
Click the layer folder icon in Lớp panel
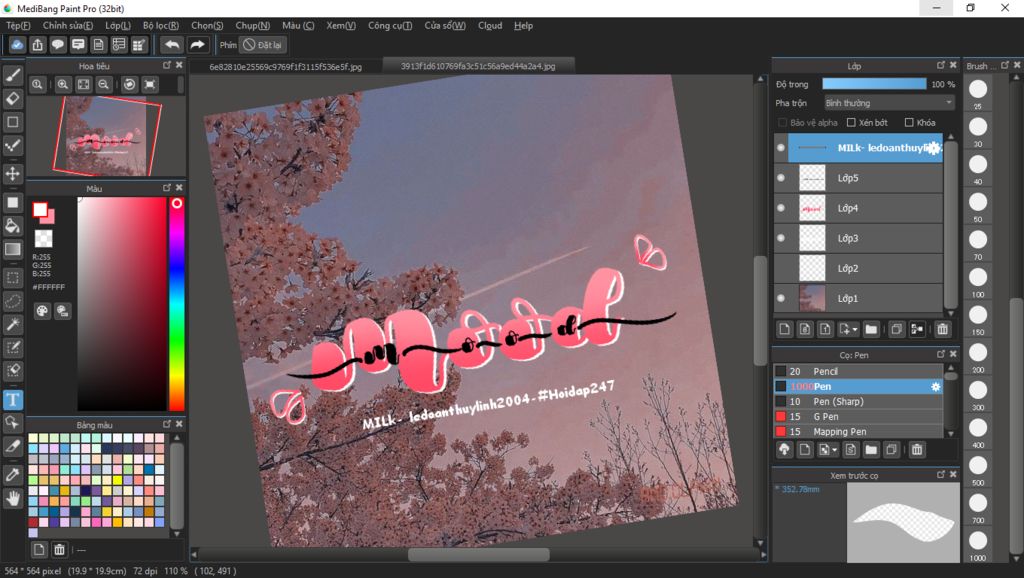[x=871, y=329]
